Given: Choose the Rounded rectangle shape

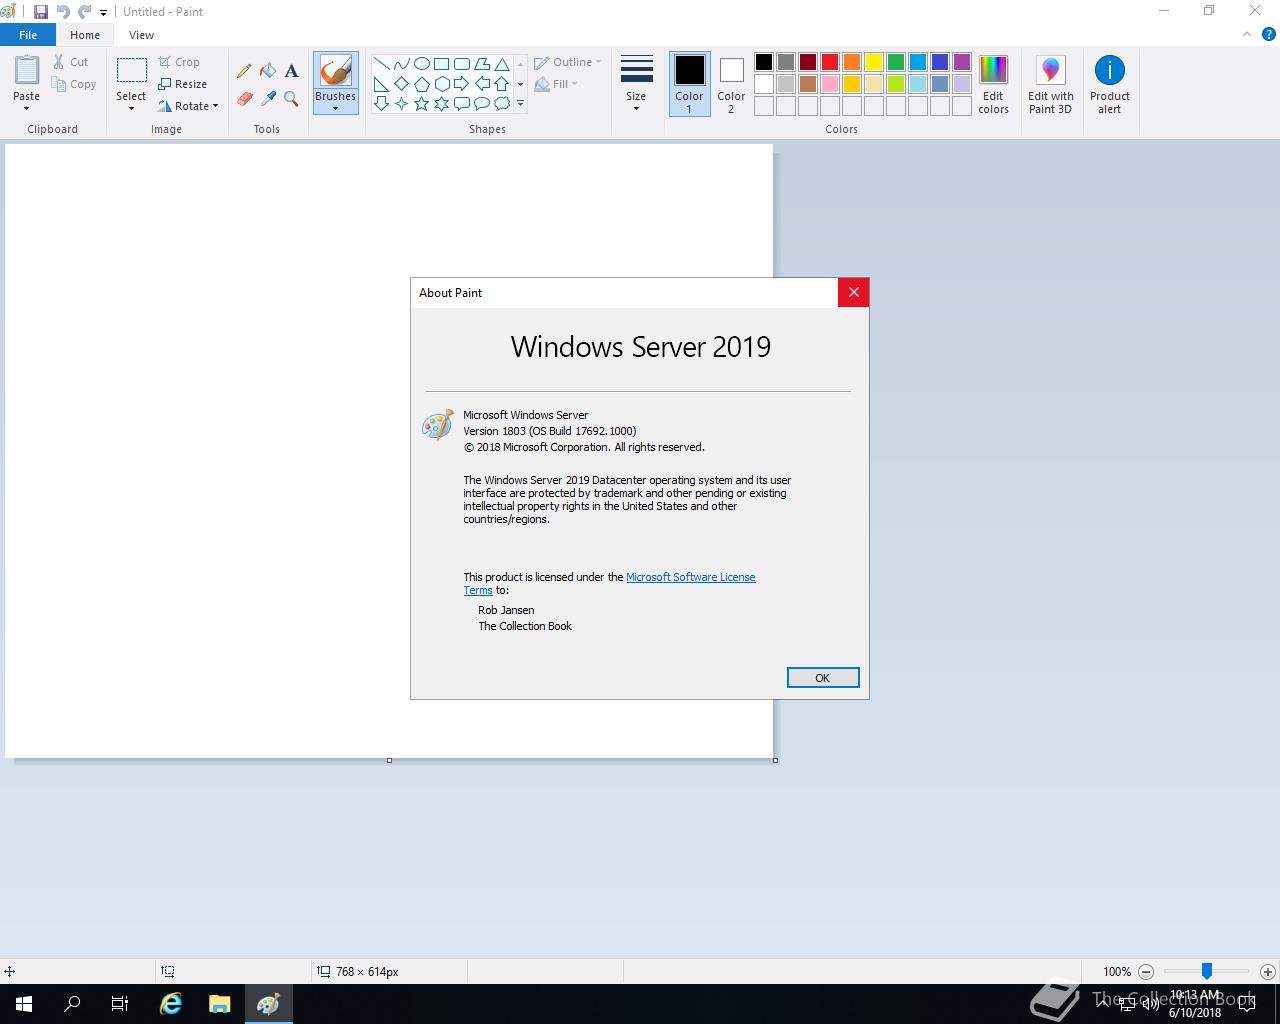Looking at the screenshot, I should 462,64.
